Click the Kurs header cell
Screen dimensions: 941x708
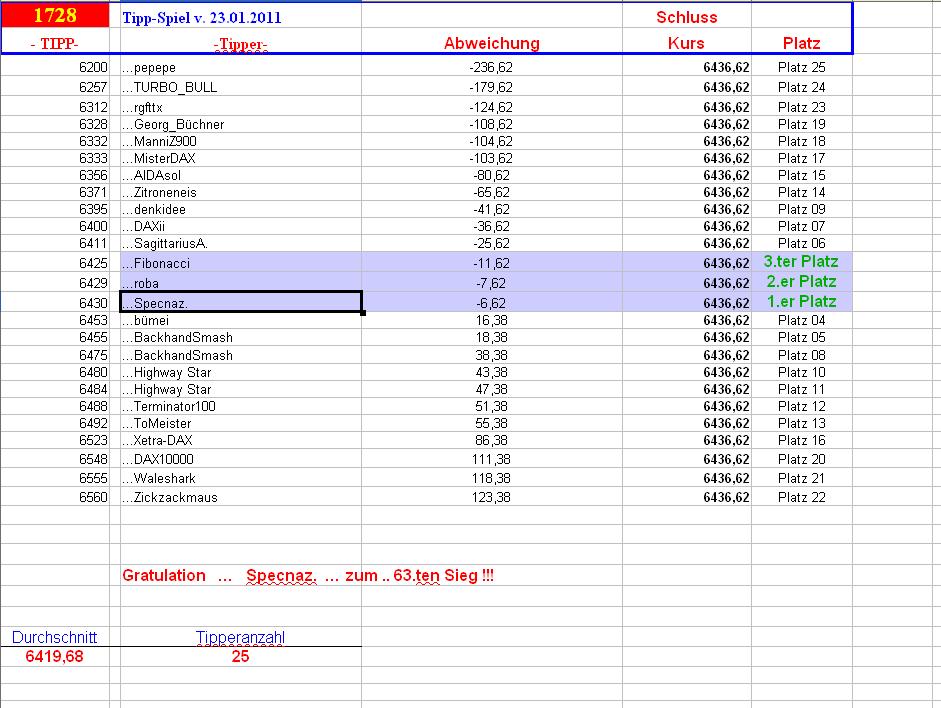(x=686, y=43)
